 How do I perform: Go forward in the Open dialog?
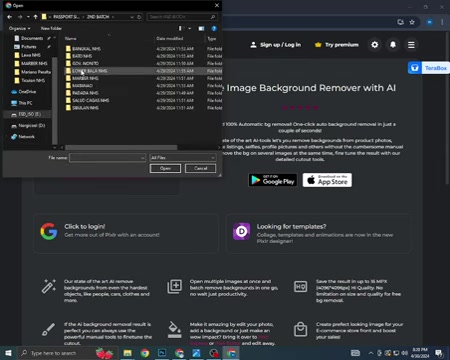20,17
